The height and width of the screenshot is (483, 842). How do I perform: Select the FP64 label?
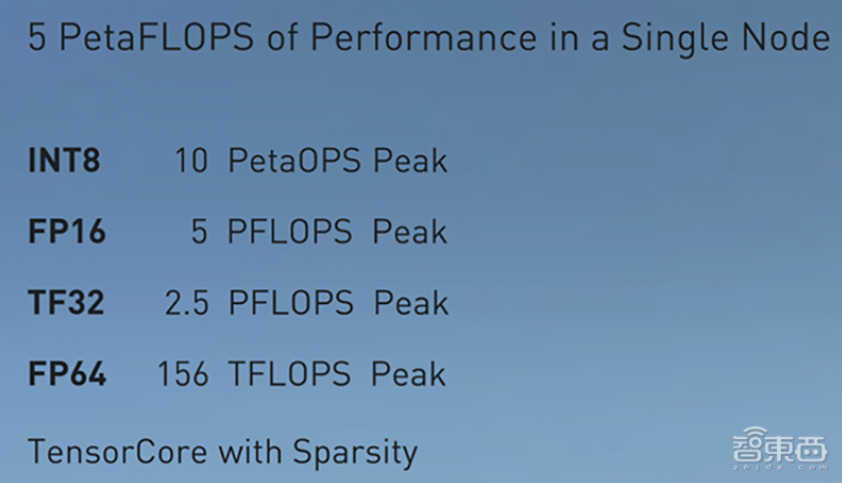pyautogui.click(x=67, y=374)
